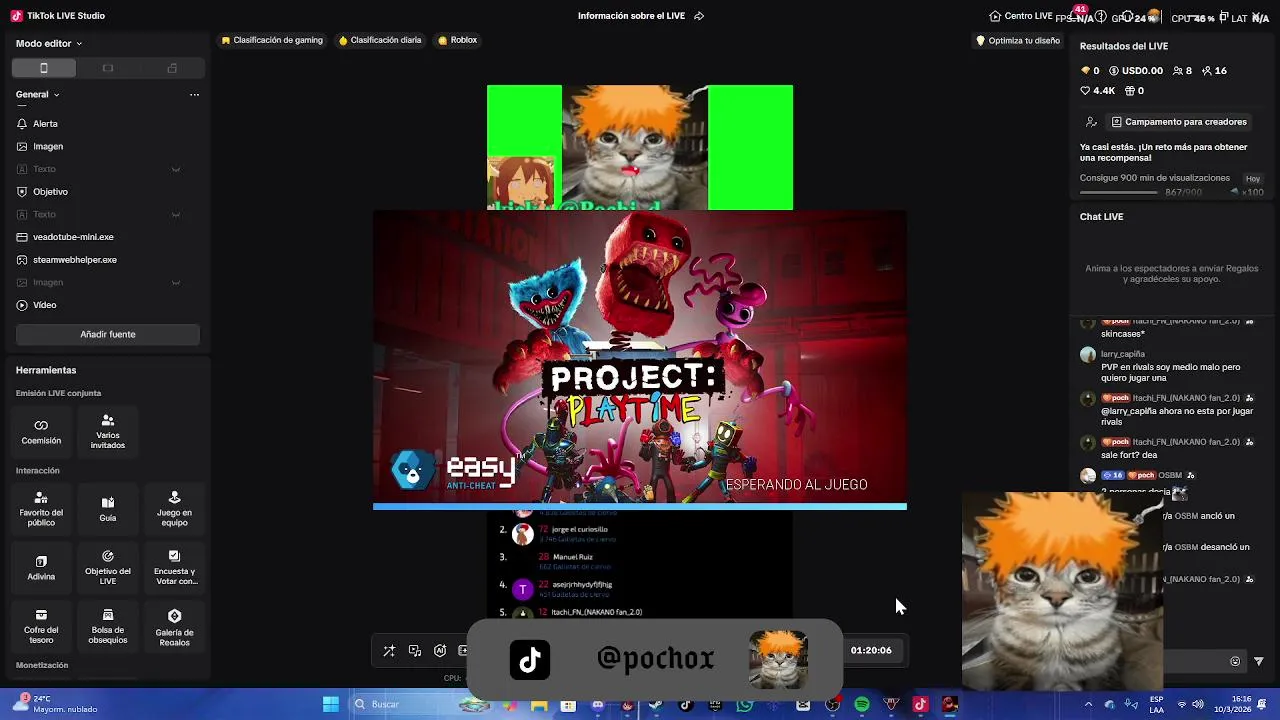Select the landscape layout icon
This screenshot has height=720, width=1280.
tap(108, 68)
